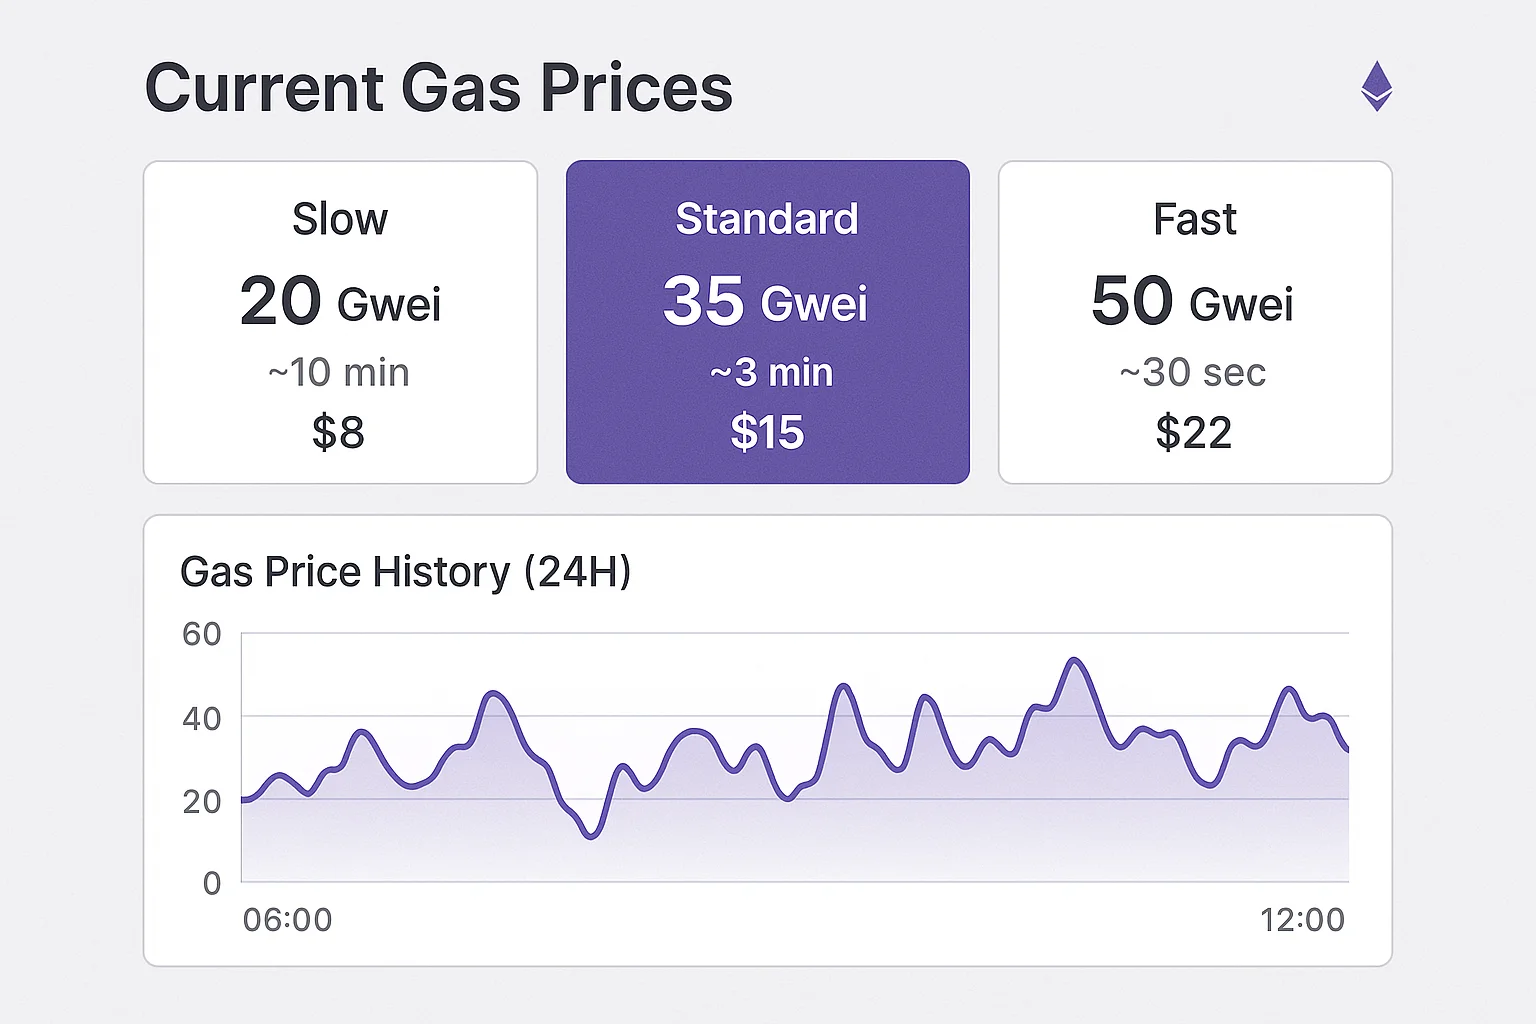Click the 60 value on the y-axis
Viewport: 1536px width, 1024px height.
202,634
